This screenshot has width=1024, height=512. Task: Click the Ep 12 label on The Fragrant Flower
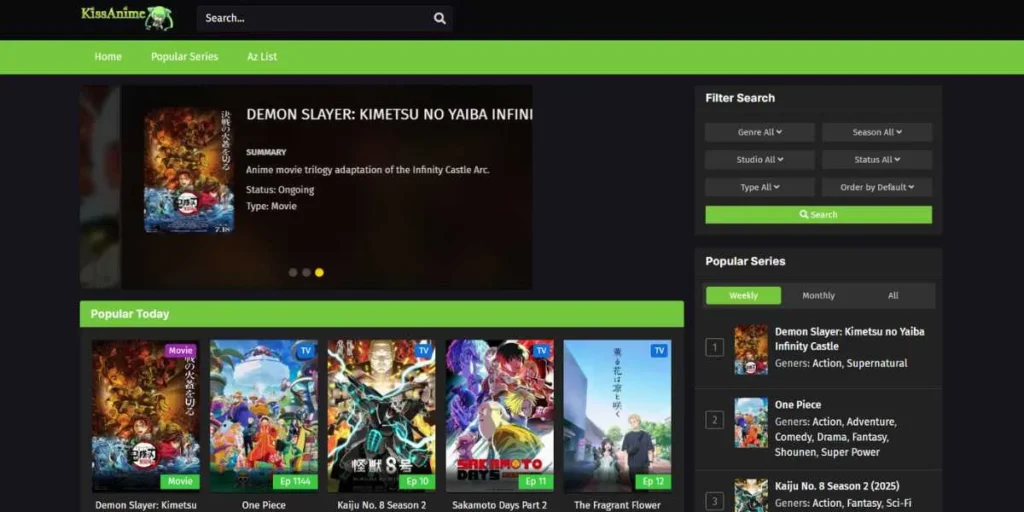[x=653, y=481]
